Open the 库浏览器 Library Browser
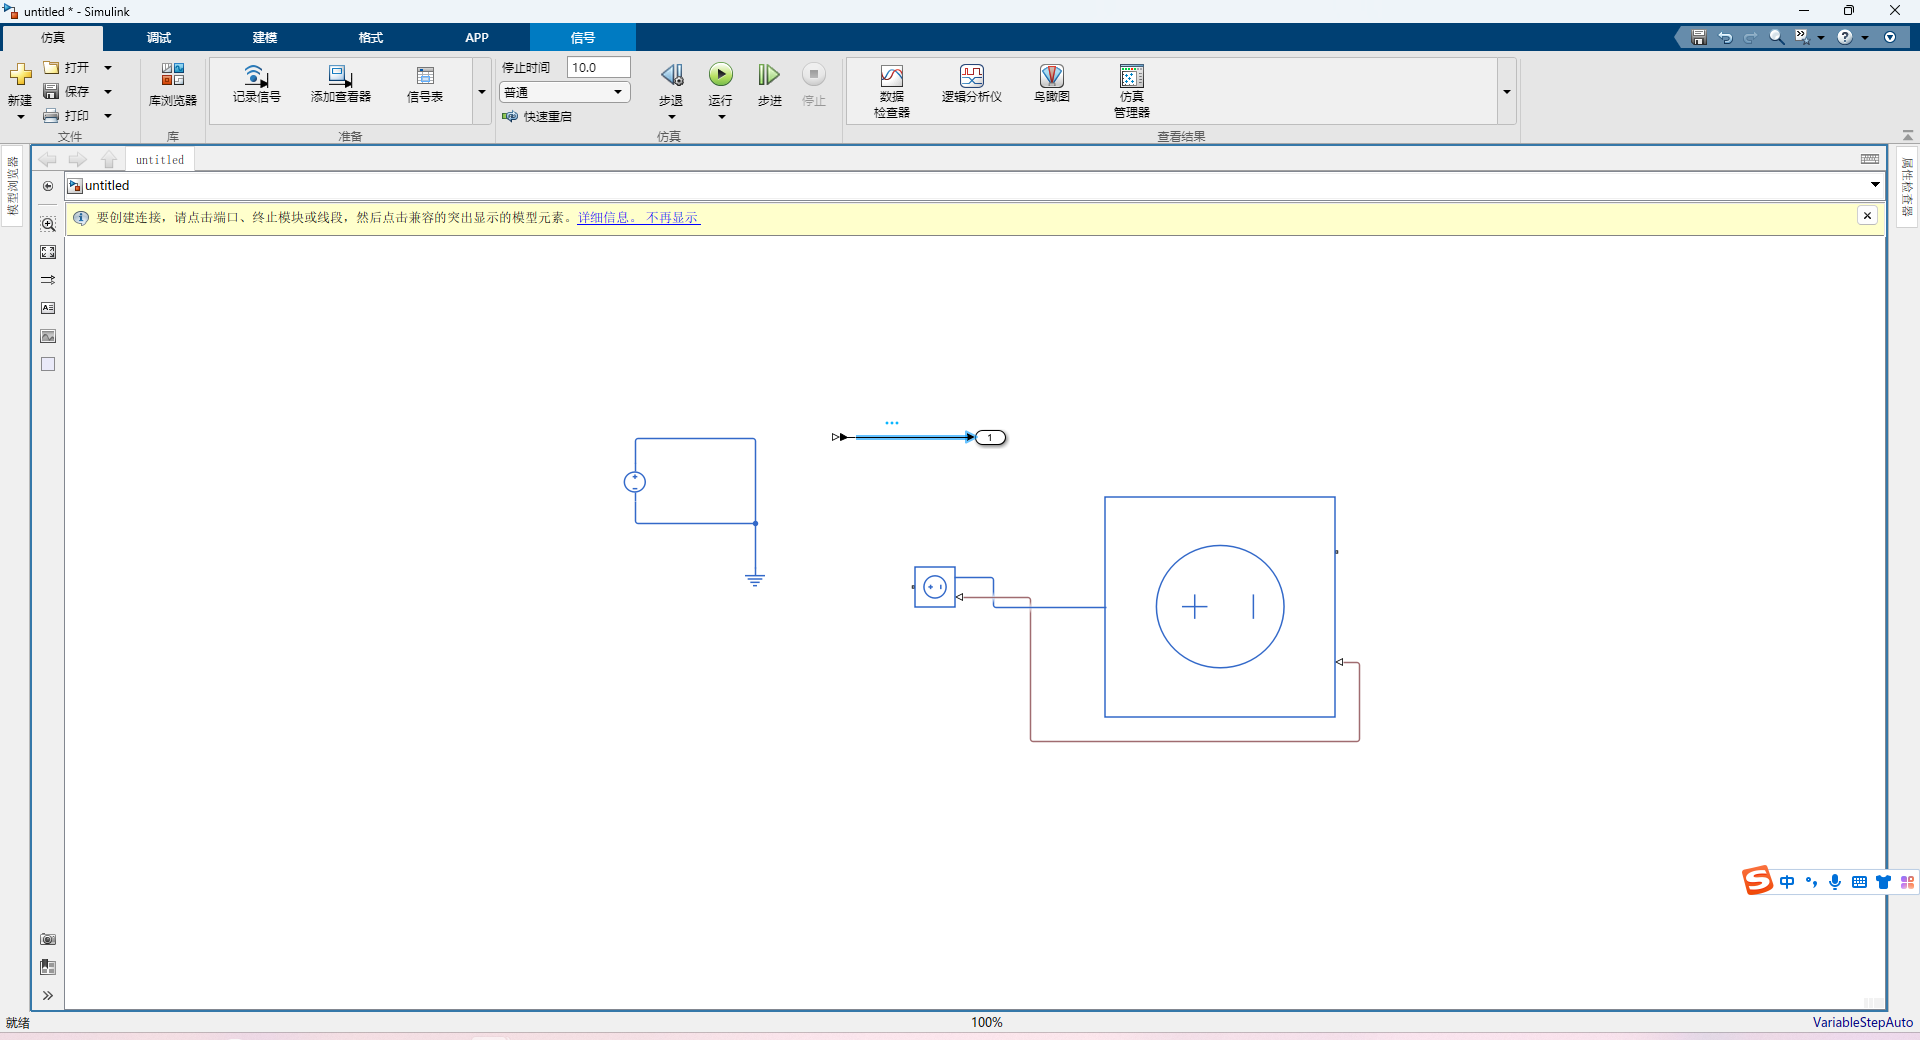This screenshot has height=1040, width=1920. point(173,85)
